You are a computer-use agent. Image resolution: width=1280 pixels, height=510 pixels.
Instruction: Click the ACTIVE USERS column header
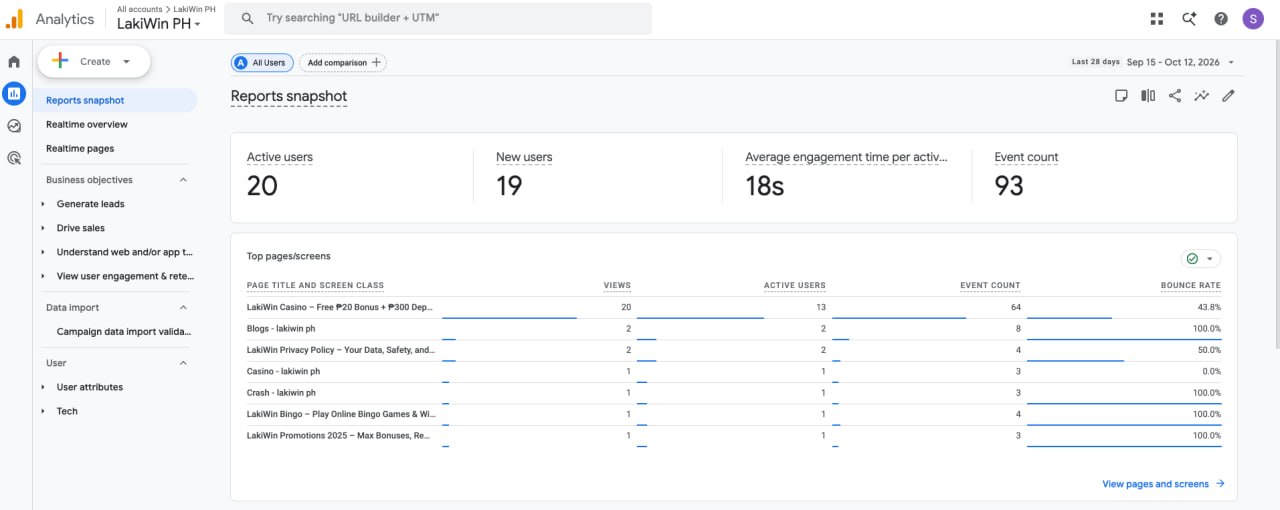pyautogui.click(x=795, y=286)
